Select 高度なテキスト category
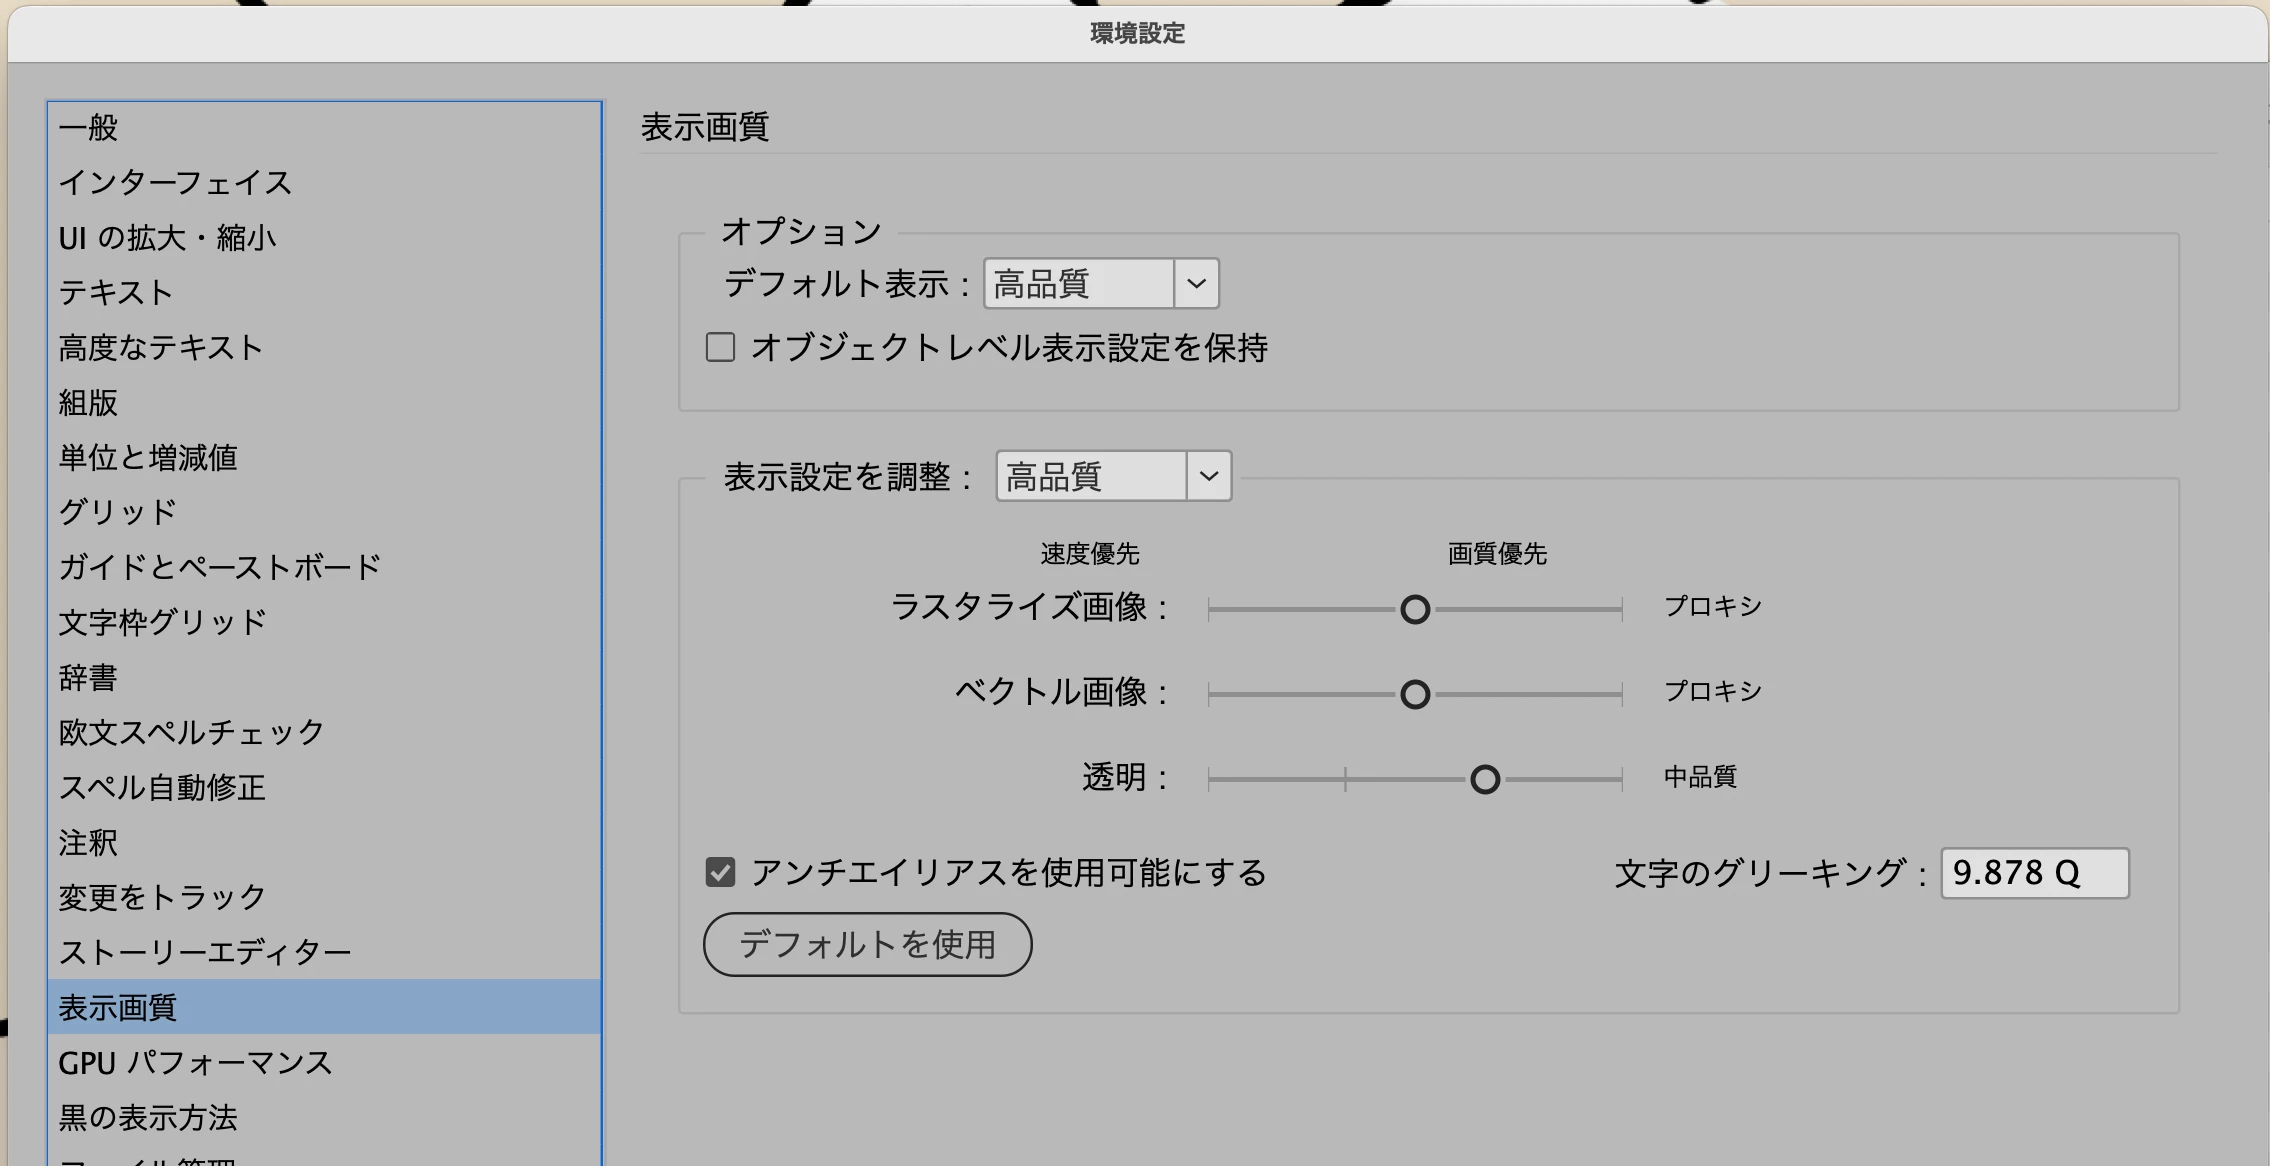This screenshot has height=1166, width=2270. pyautogui.click(x=160, y=348)
